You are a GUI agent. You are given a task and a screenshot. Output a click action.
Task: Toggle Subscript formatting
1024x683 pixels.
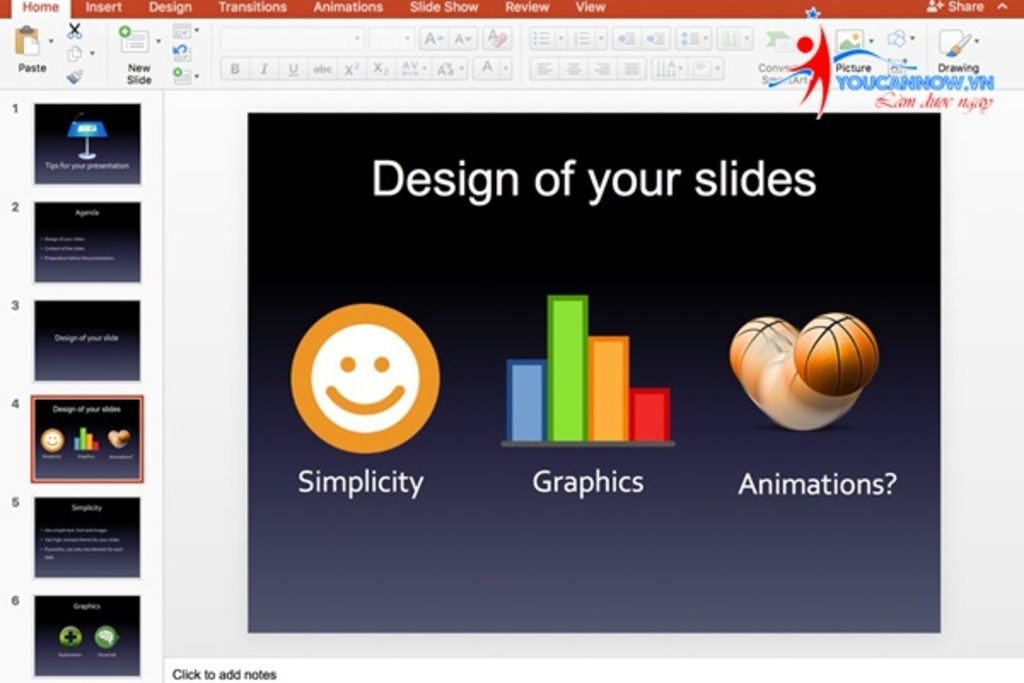click(x=381, y=69)
